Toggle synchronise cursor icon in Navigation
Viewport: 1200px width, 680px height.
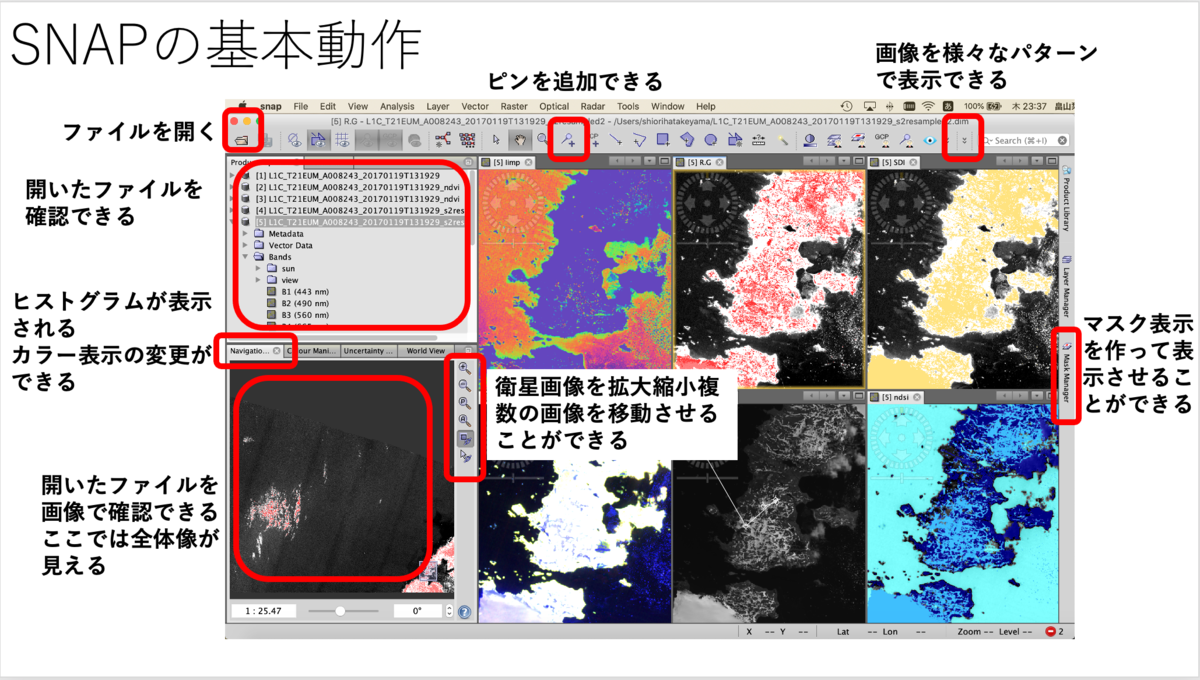(464, 457)
